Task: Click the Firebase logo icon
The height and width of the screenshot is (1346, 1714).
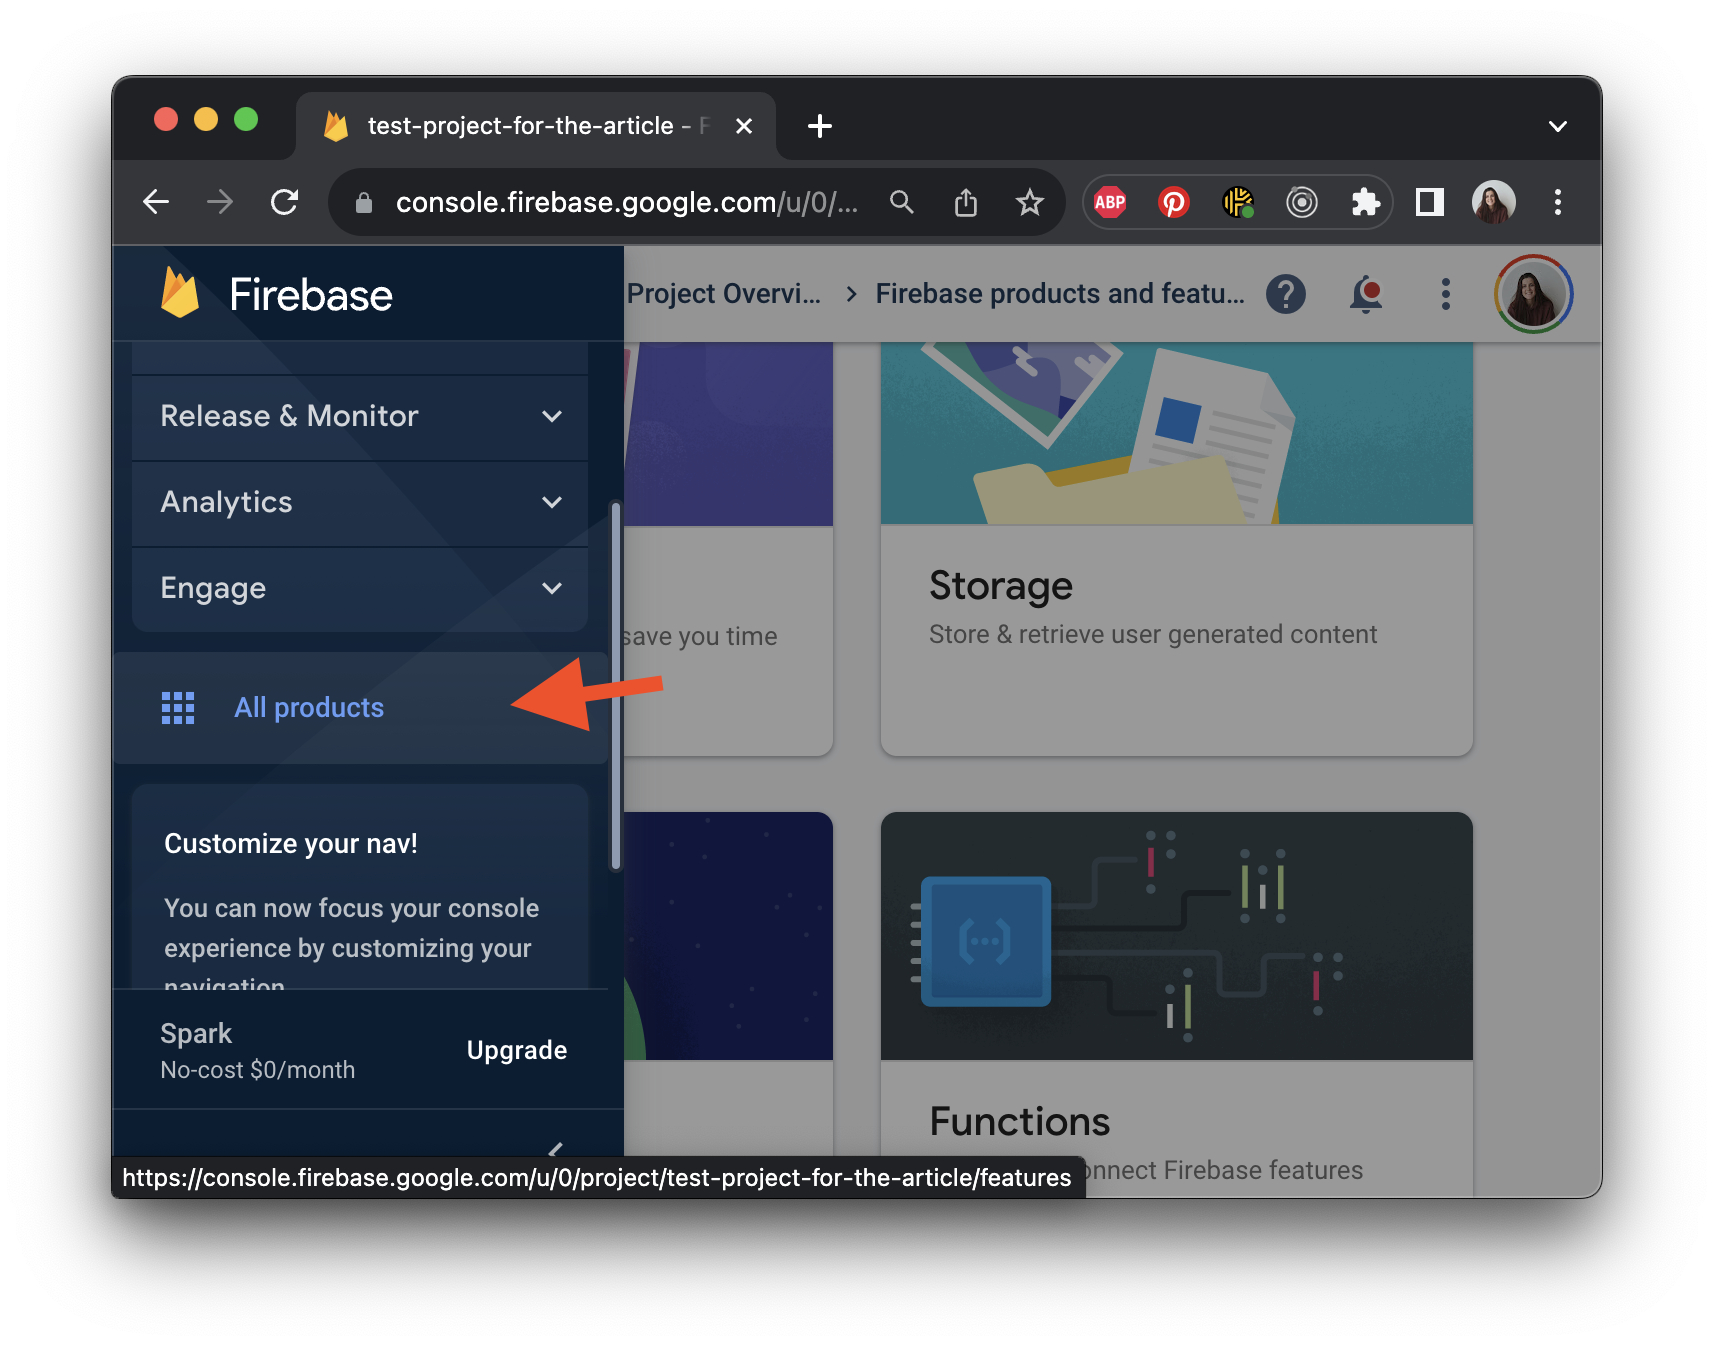Action: point(178,293)
